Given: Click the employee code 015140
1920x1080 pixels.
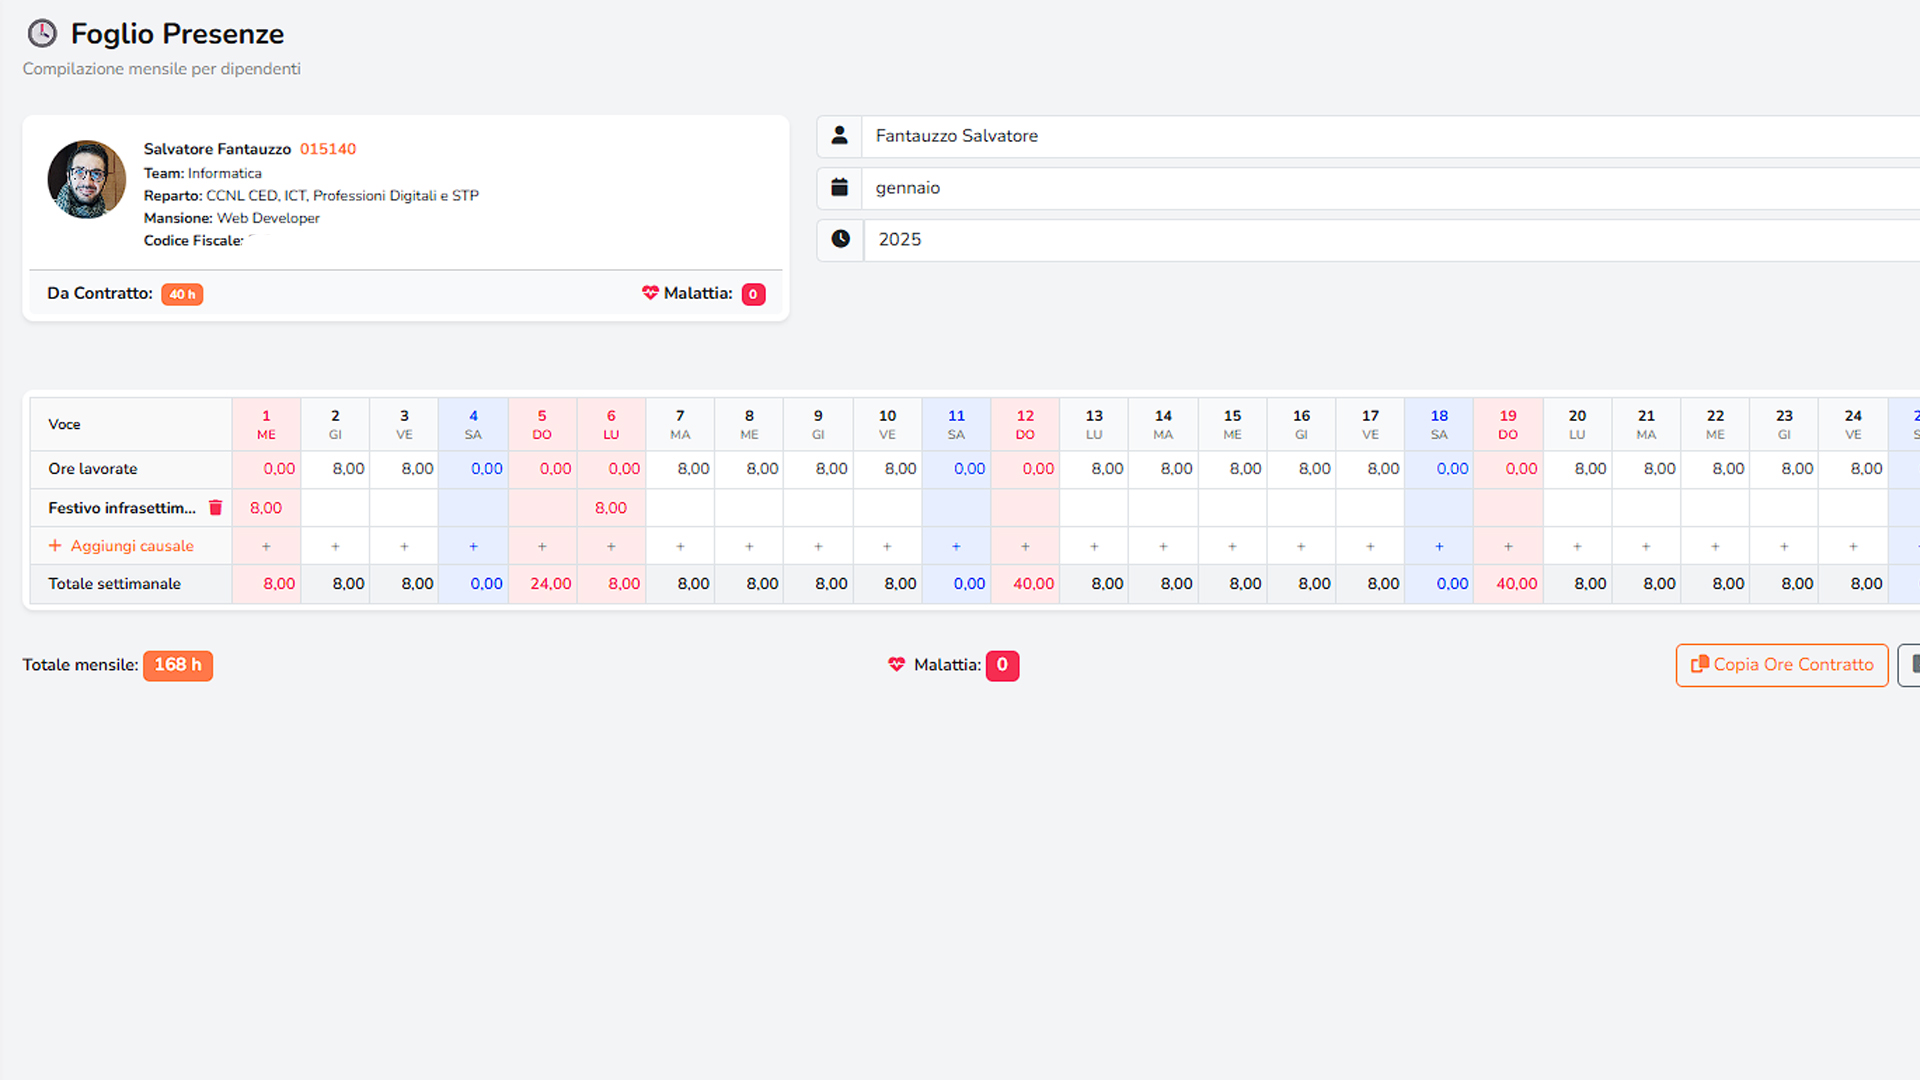Looking at the screenshot, I should (x=328, y=149).
